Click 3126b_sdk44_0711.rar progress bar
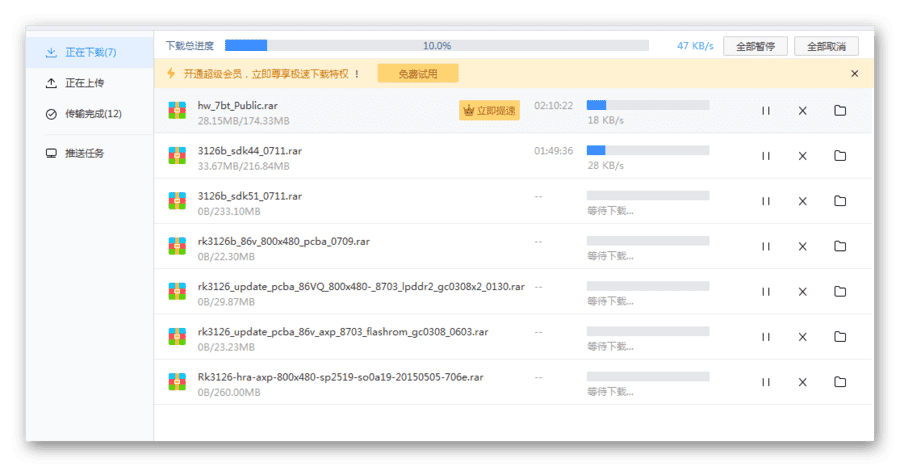 (648, 150)
